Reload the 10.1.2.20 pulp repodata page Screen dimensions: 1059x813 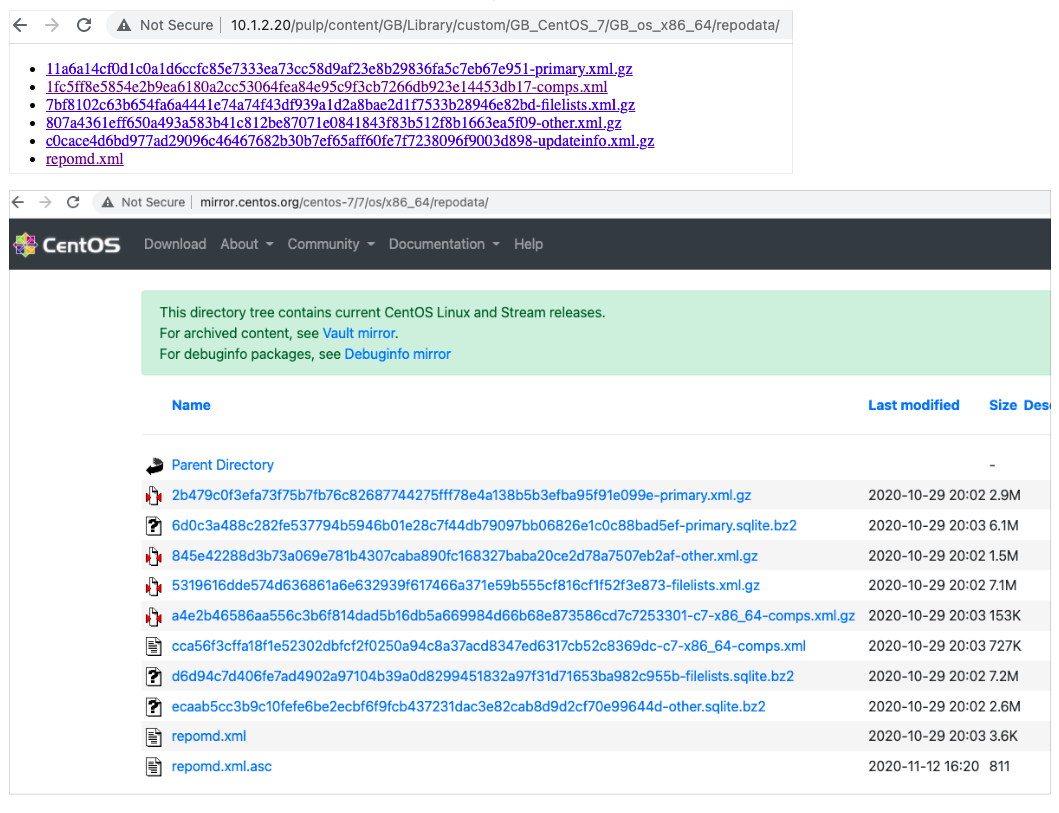84,26
